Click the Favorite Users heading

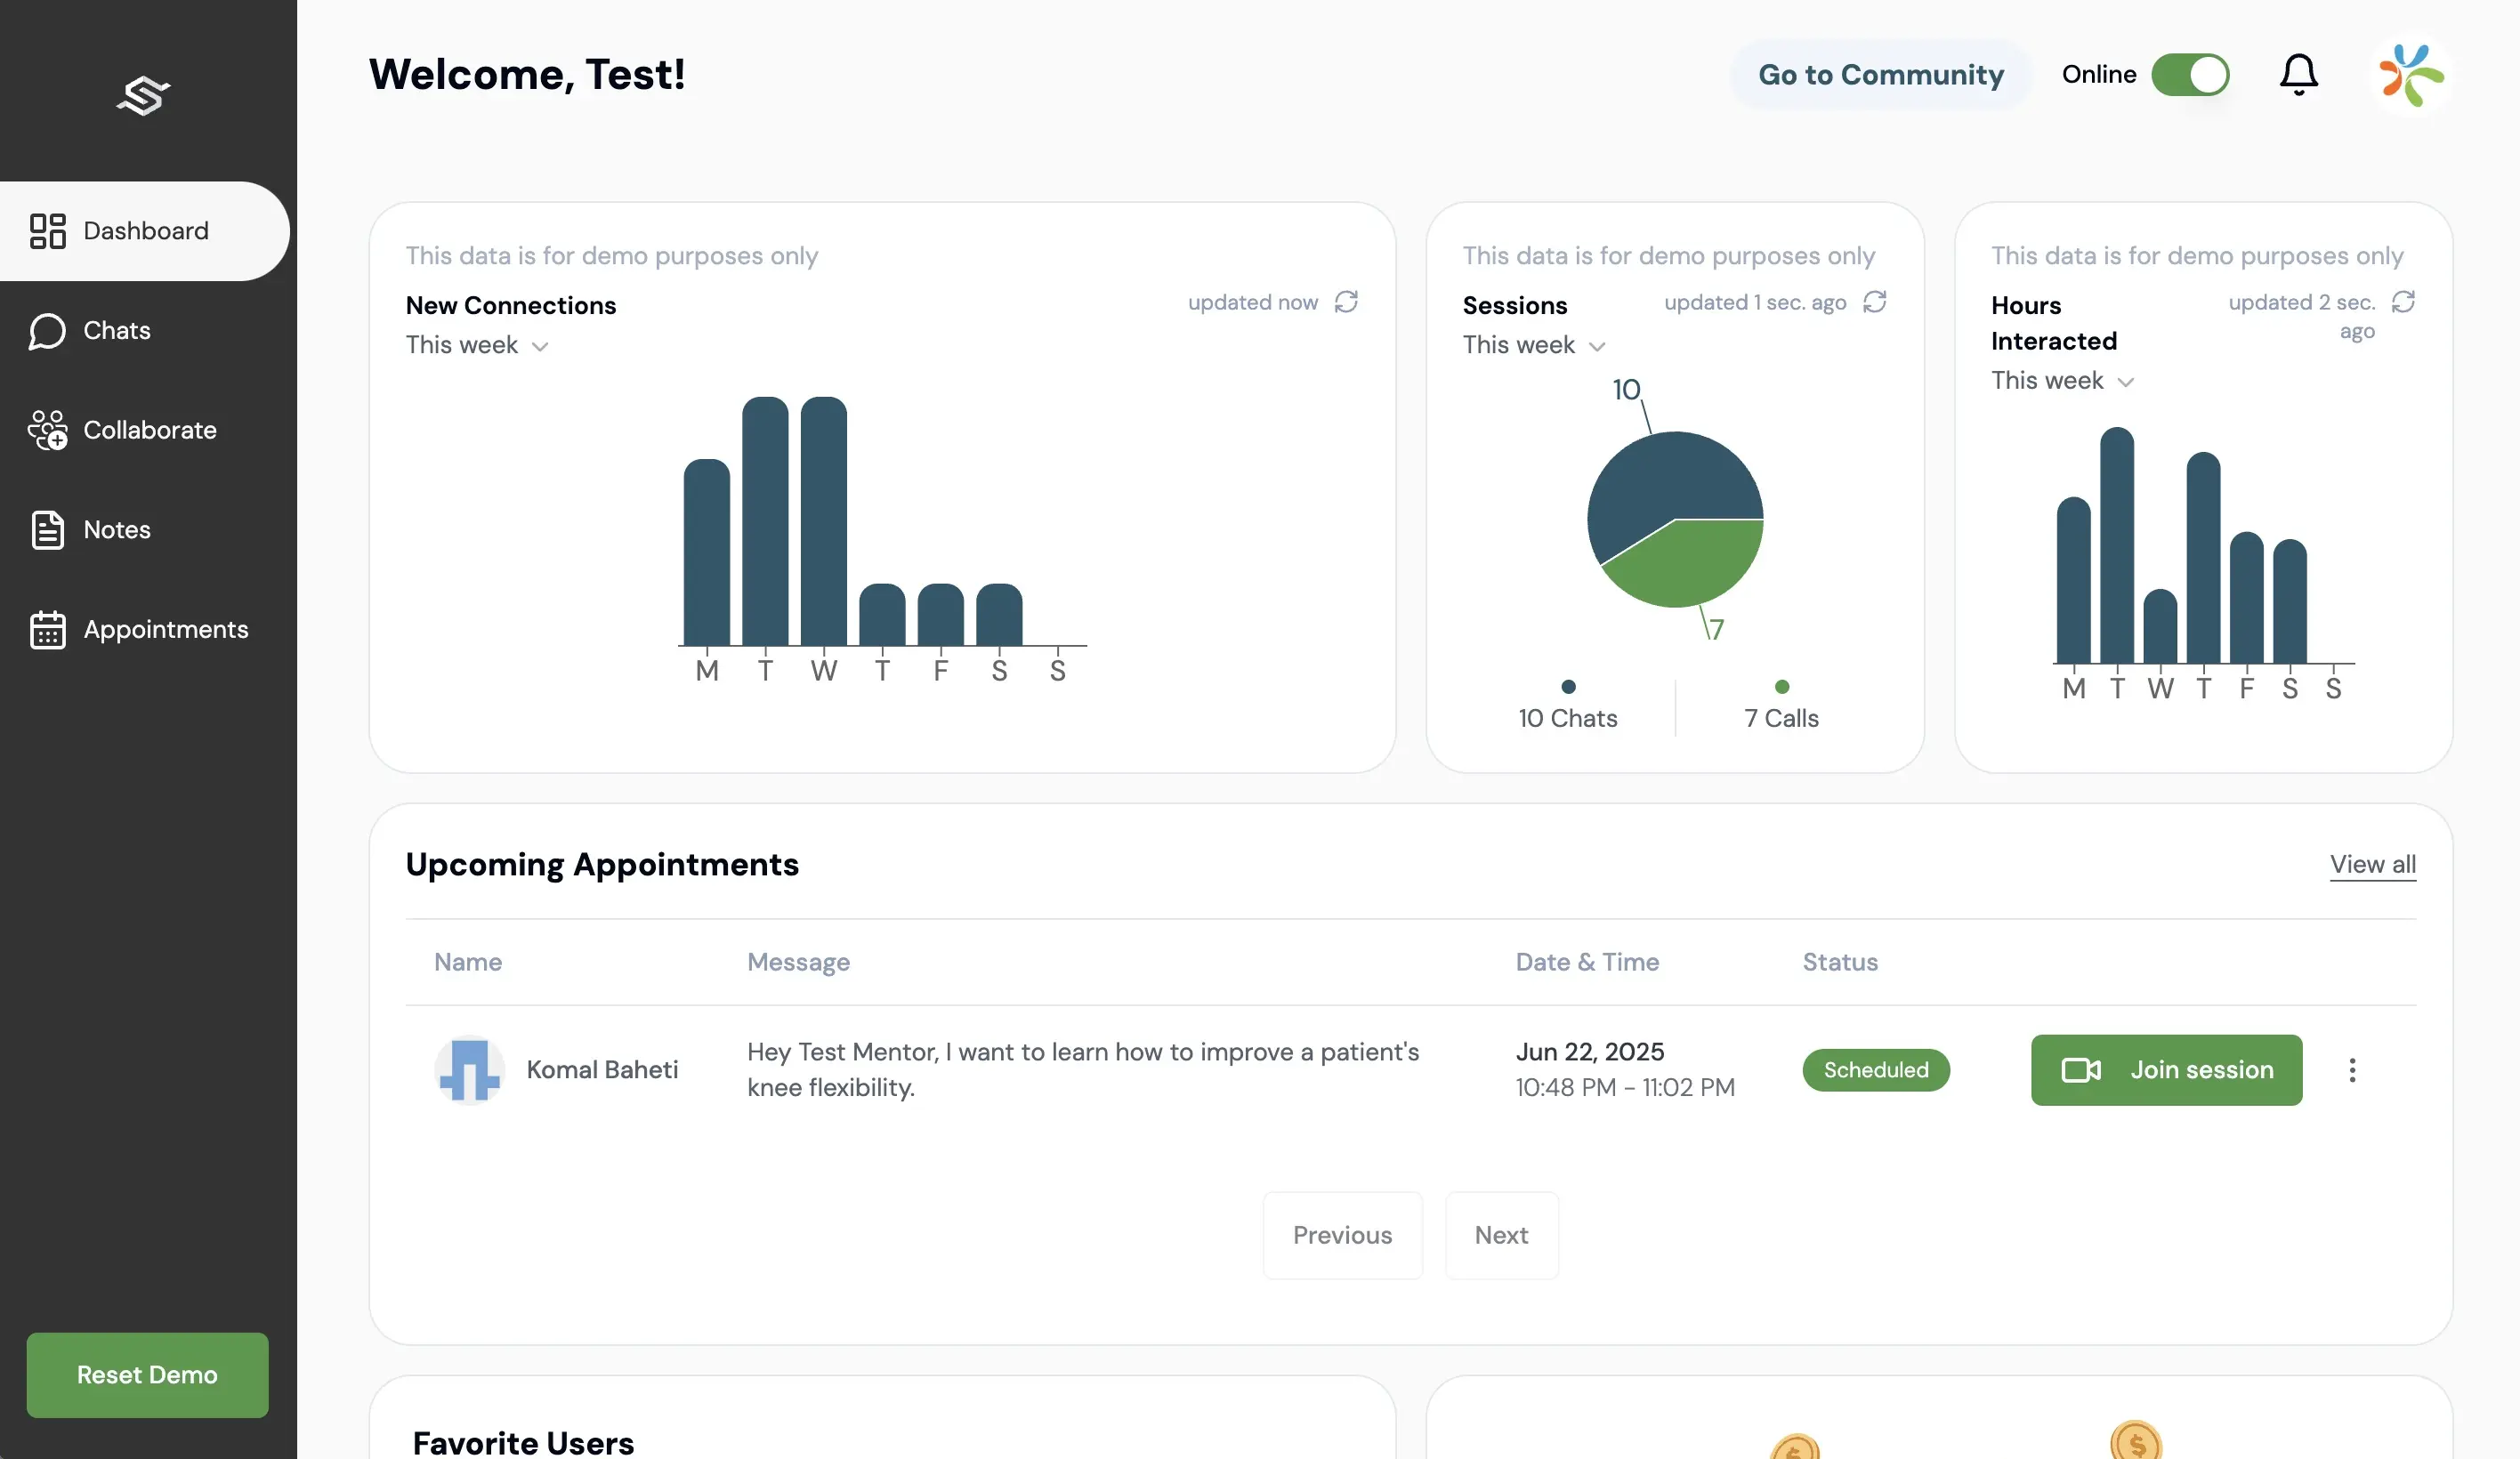523,1443
